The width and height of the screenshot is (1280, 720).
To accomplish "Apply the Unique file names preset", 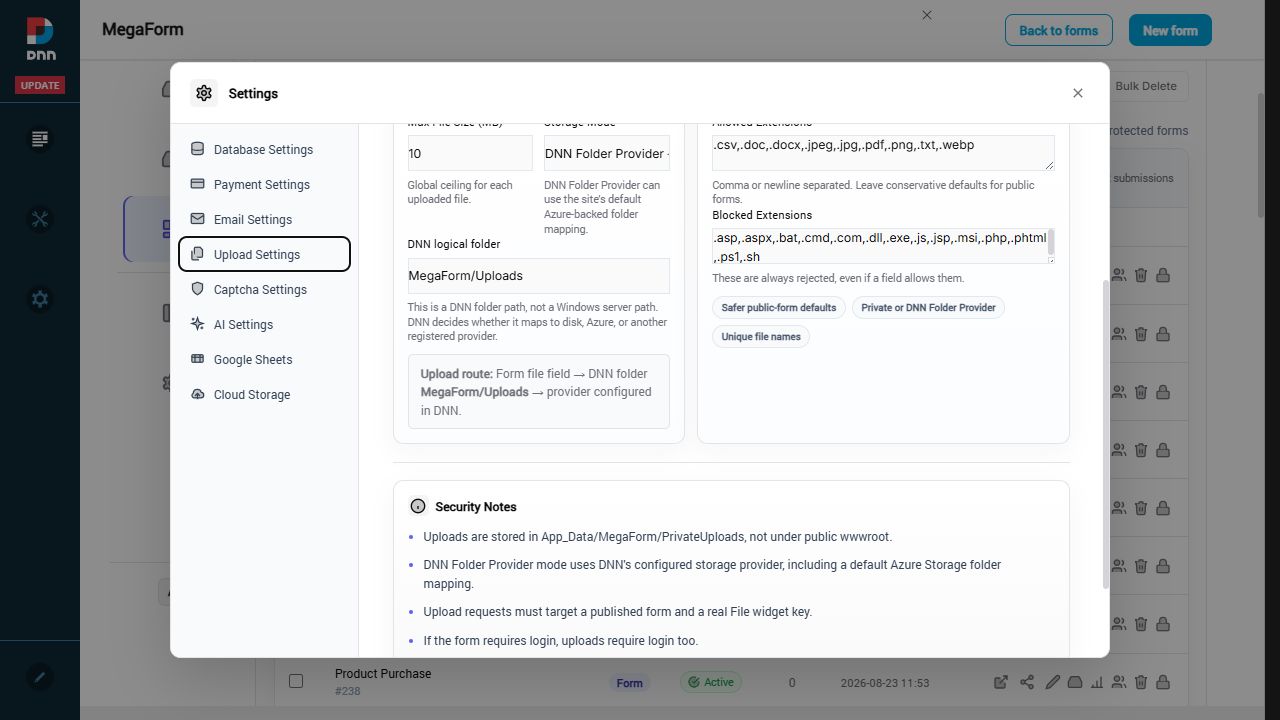I will click(x=761, y=337).
